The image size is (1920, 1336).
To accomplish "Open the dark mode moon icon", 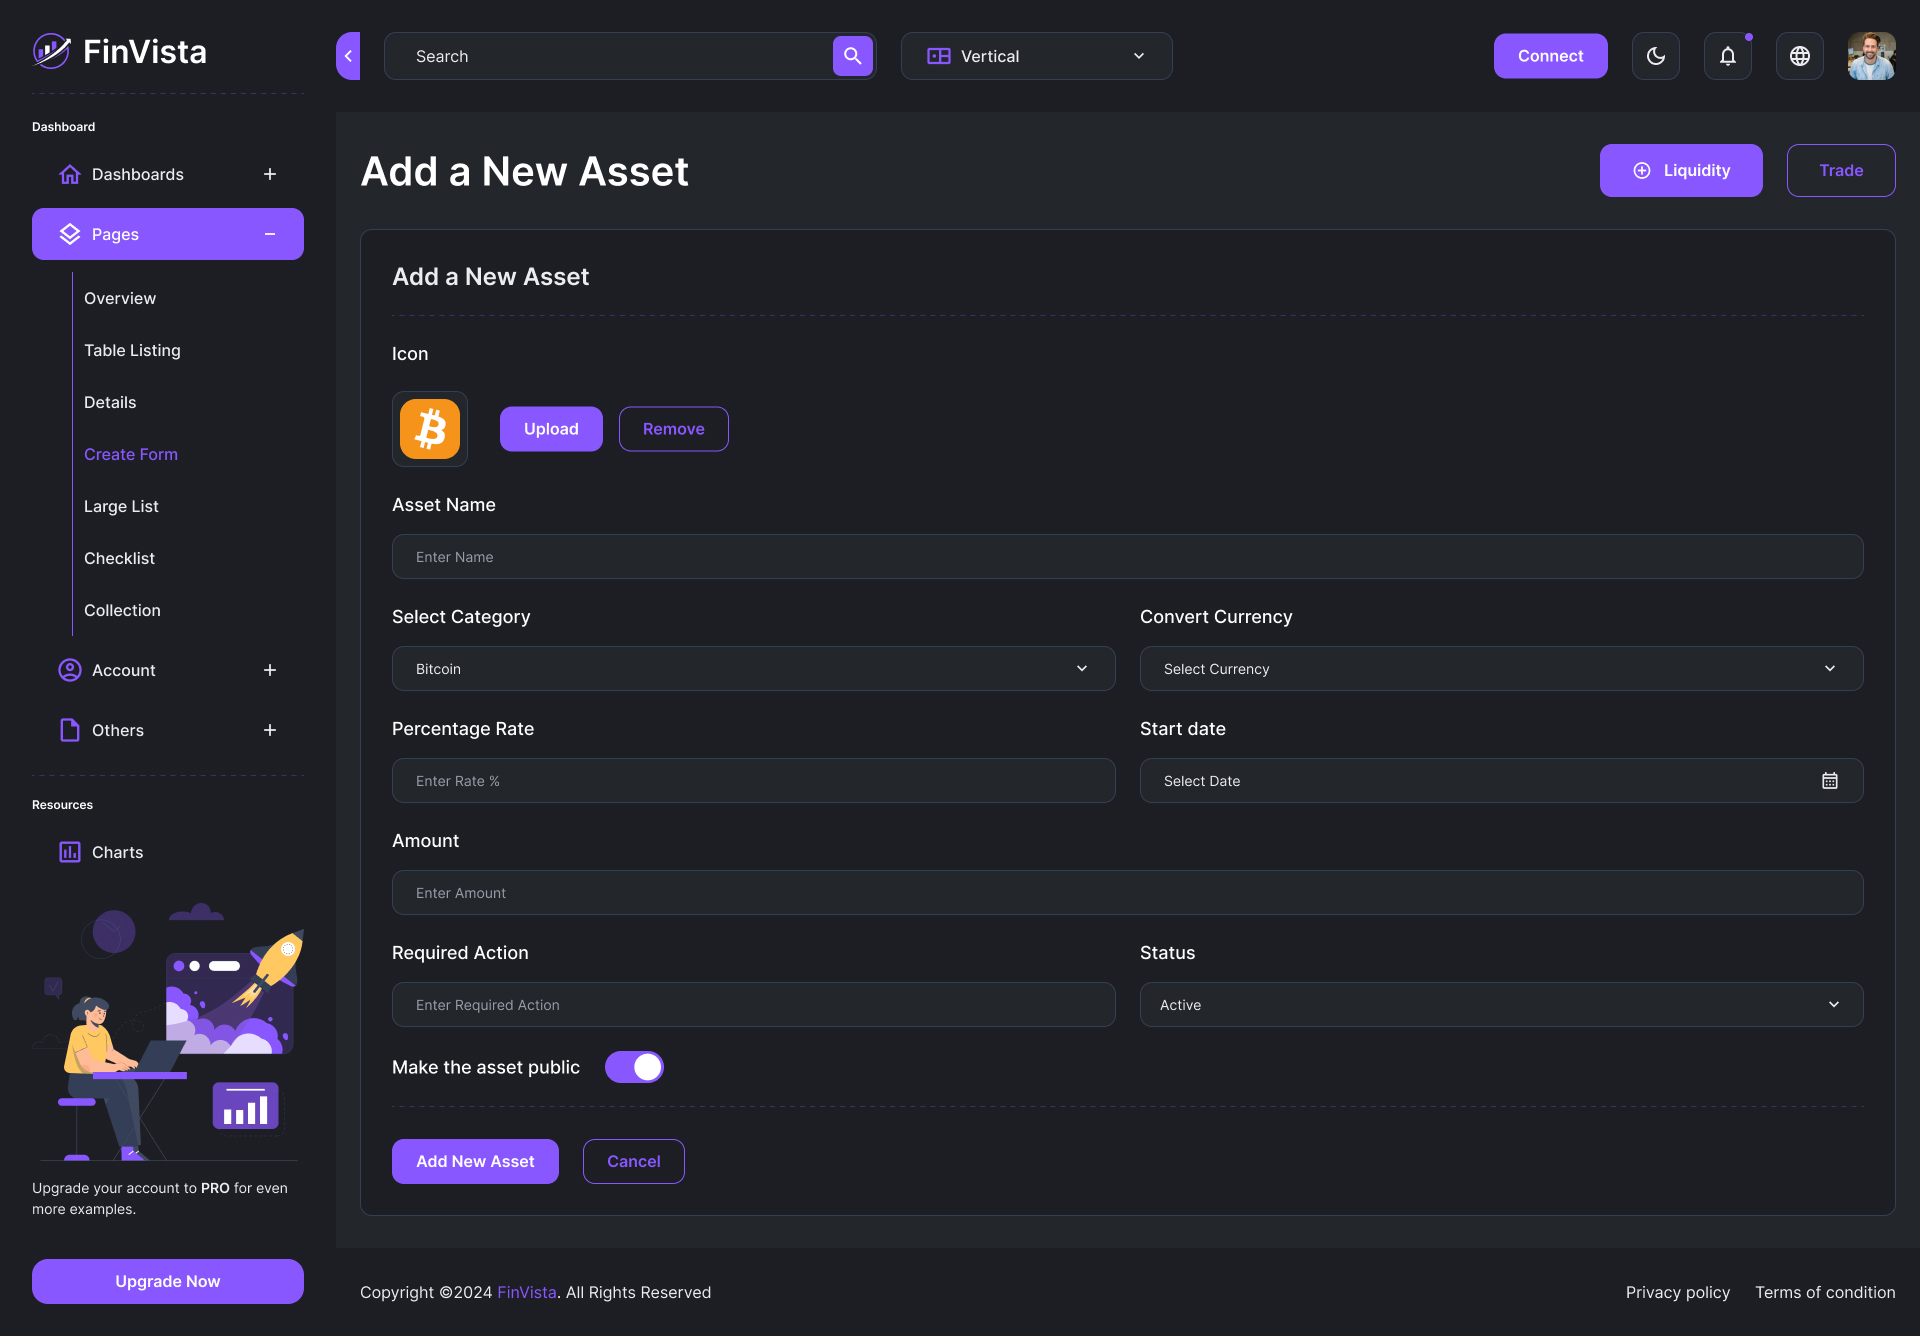I will (x=1655, y=56).
